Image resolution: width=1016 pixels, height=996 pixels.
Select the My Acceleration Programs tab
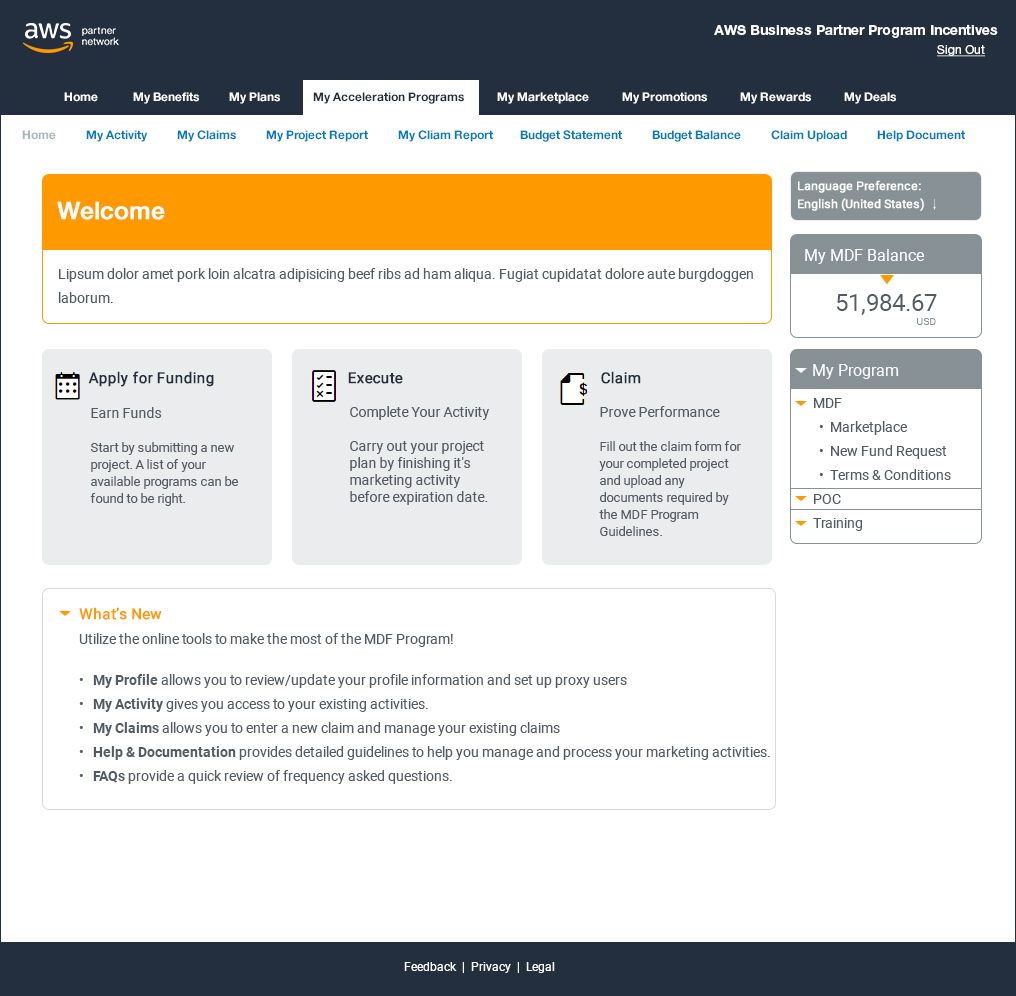389,97
